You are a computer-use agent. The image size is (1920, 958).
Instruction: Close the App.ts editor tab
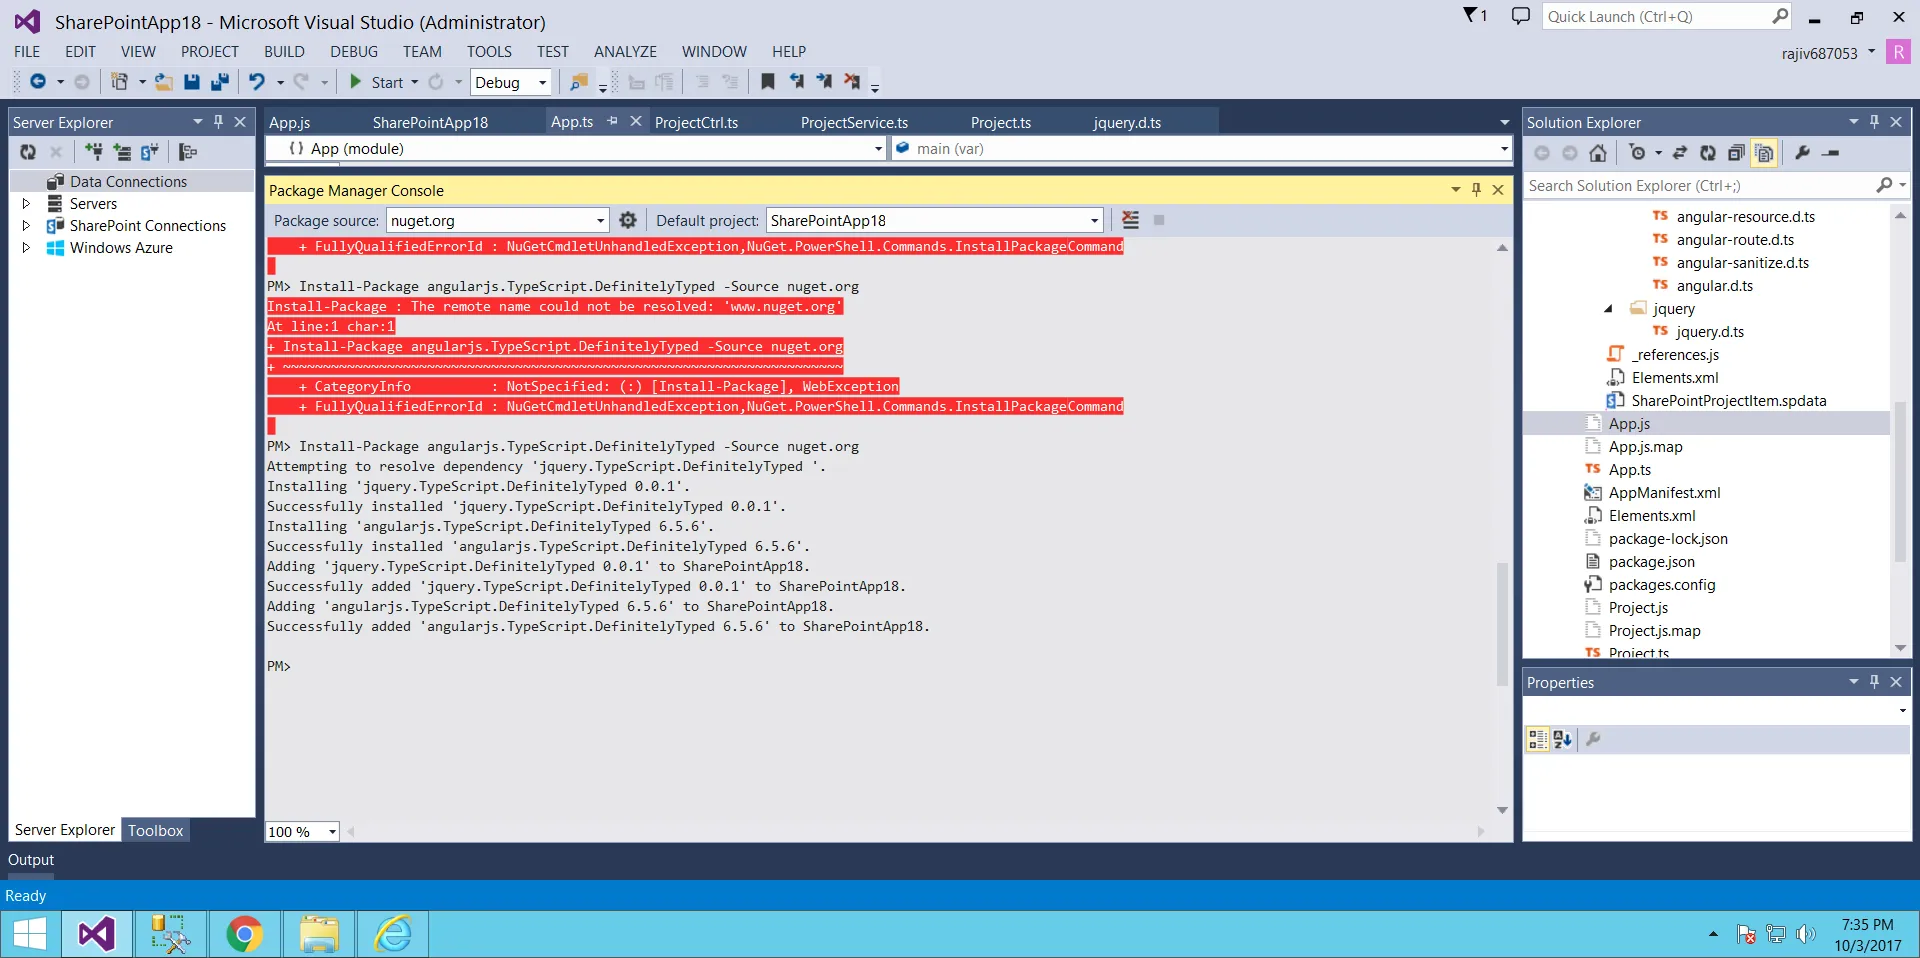pyautogui.click(x=635, y=121)
